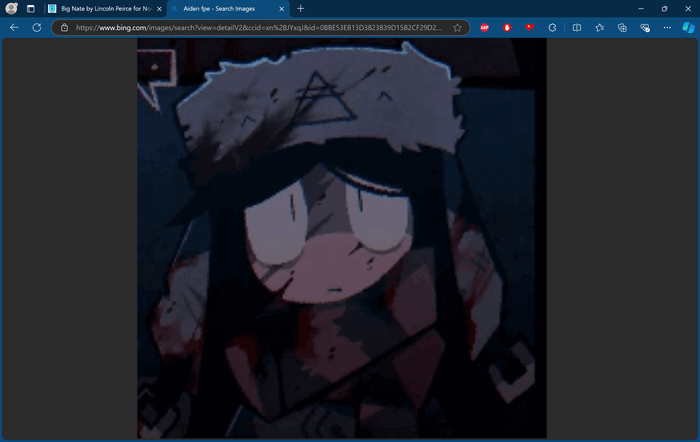
Task: Switch to the Big Nate tab
Action: [105, 8]
